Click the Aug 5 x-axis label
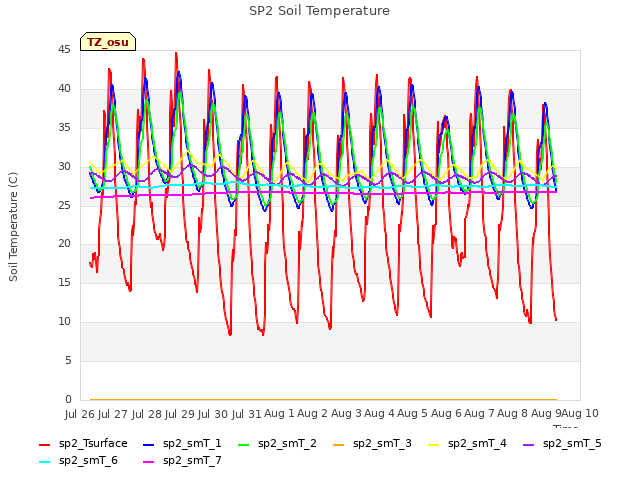Image resolution: width=640 pixels, height=480 pixels. point(413,413)
